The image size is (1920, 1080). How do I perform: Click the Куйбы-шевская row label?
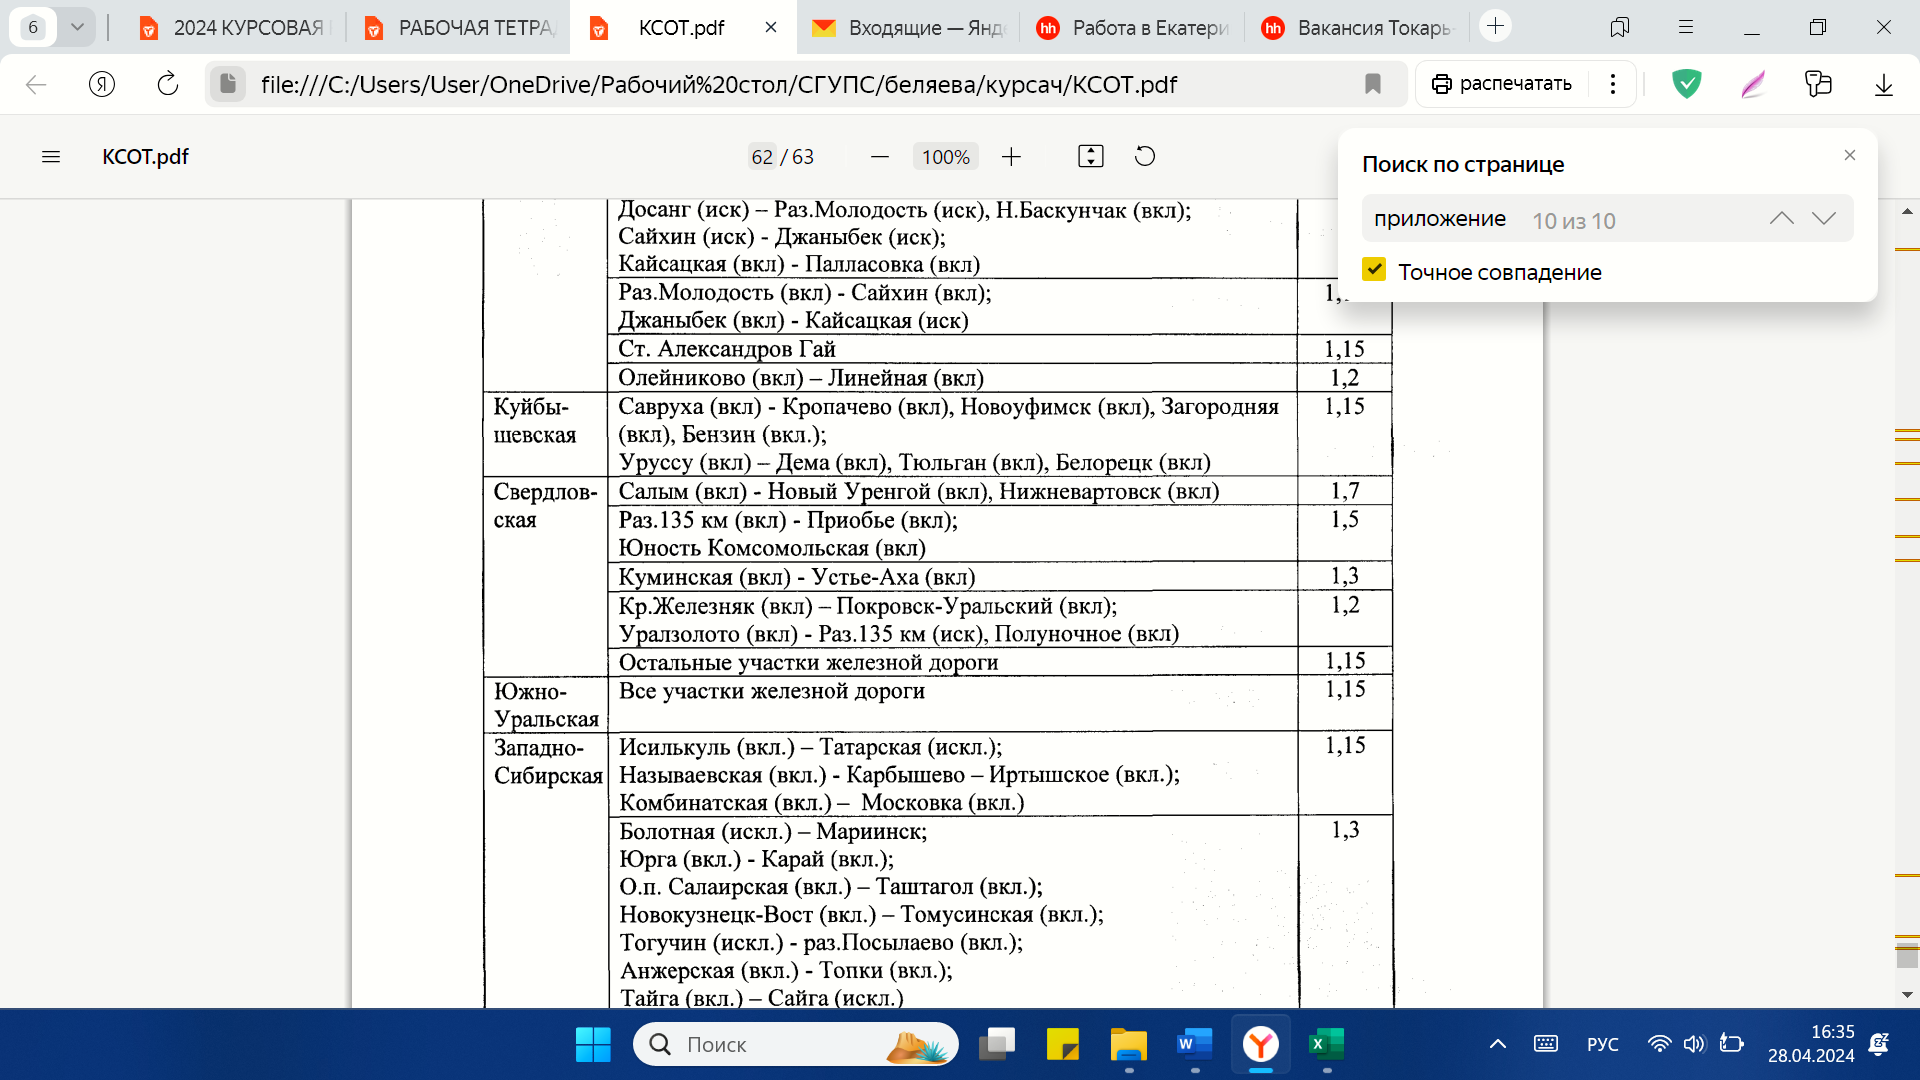coord(535,421)
